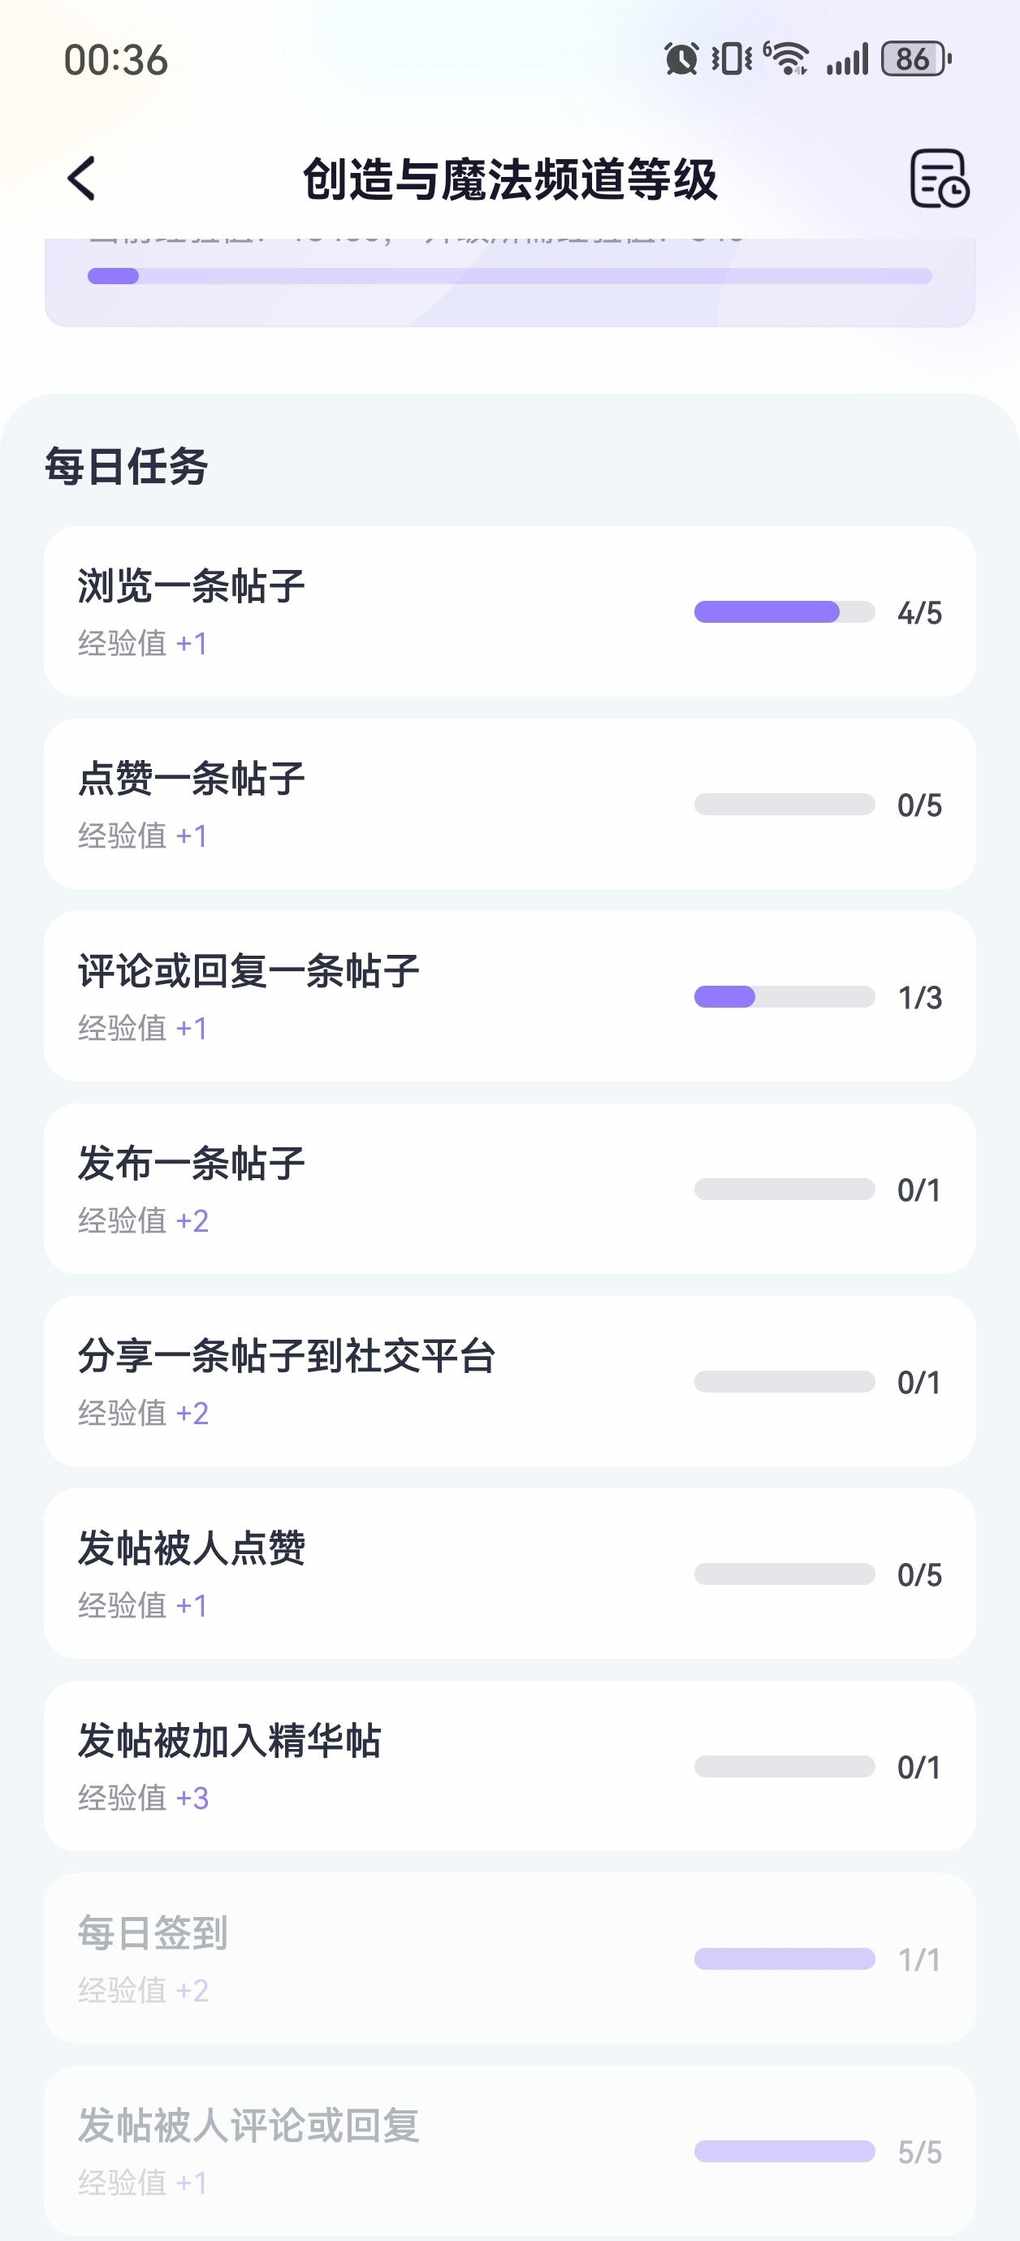The width and height of the screenshot is (1020, 2241).
Task: Tap the battery level indicator
Action: click(915, 59)
